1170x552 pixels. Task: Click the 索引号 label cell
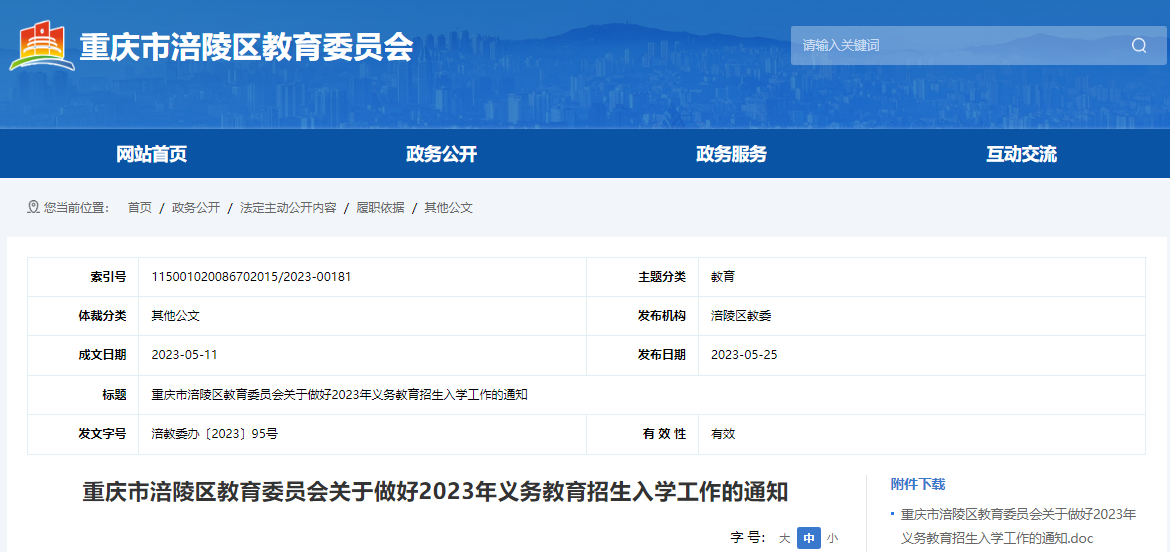(x=84, y=277)
